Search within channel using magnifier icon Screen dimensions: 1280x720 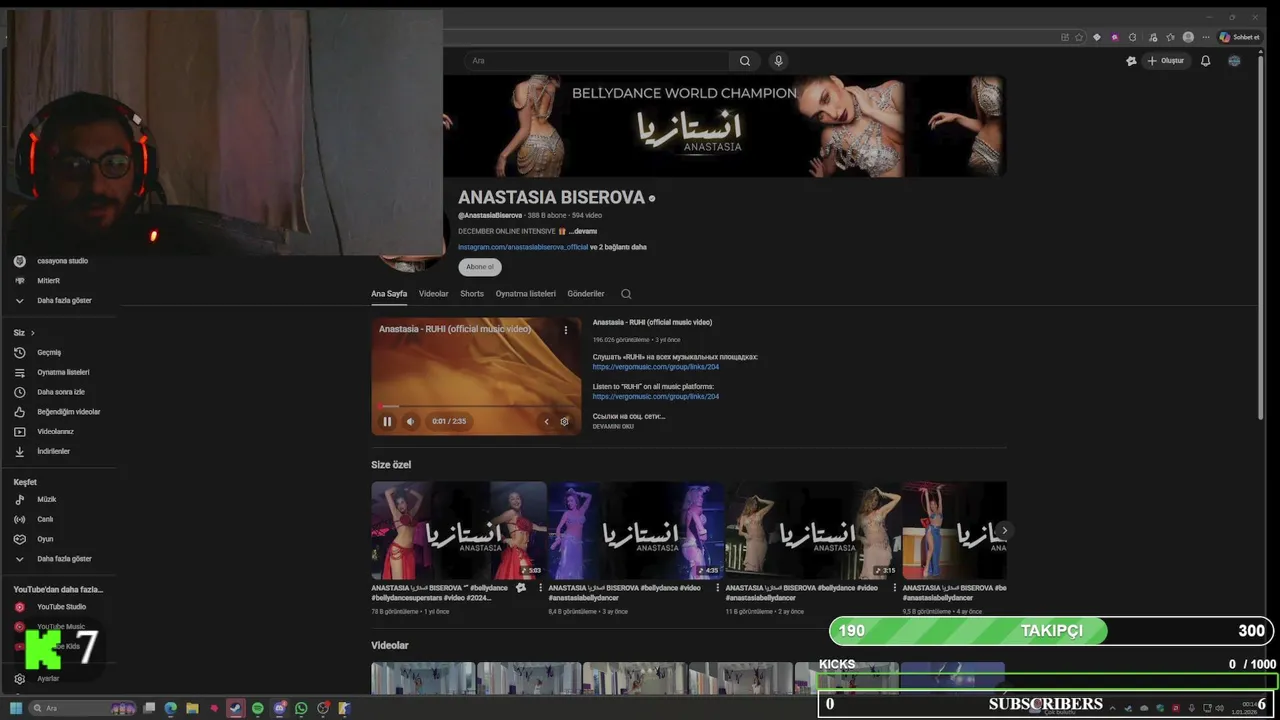(x=626, y=294)
